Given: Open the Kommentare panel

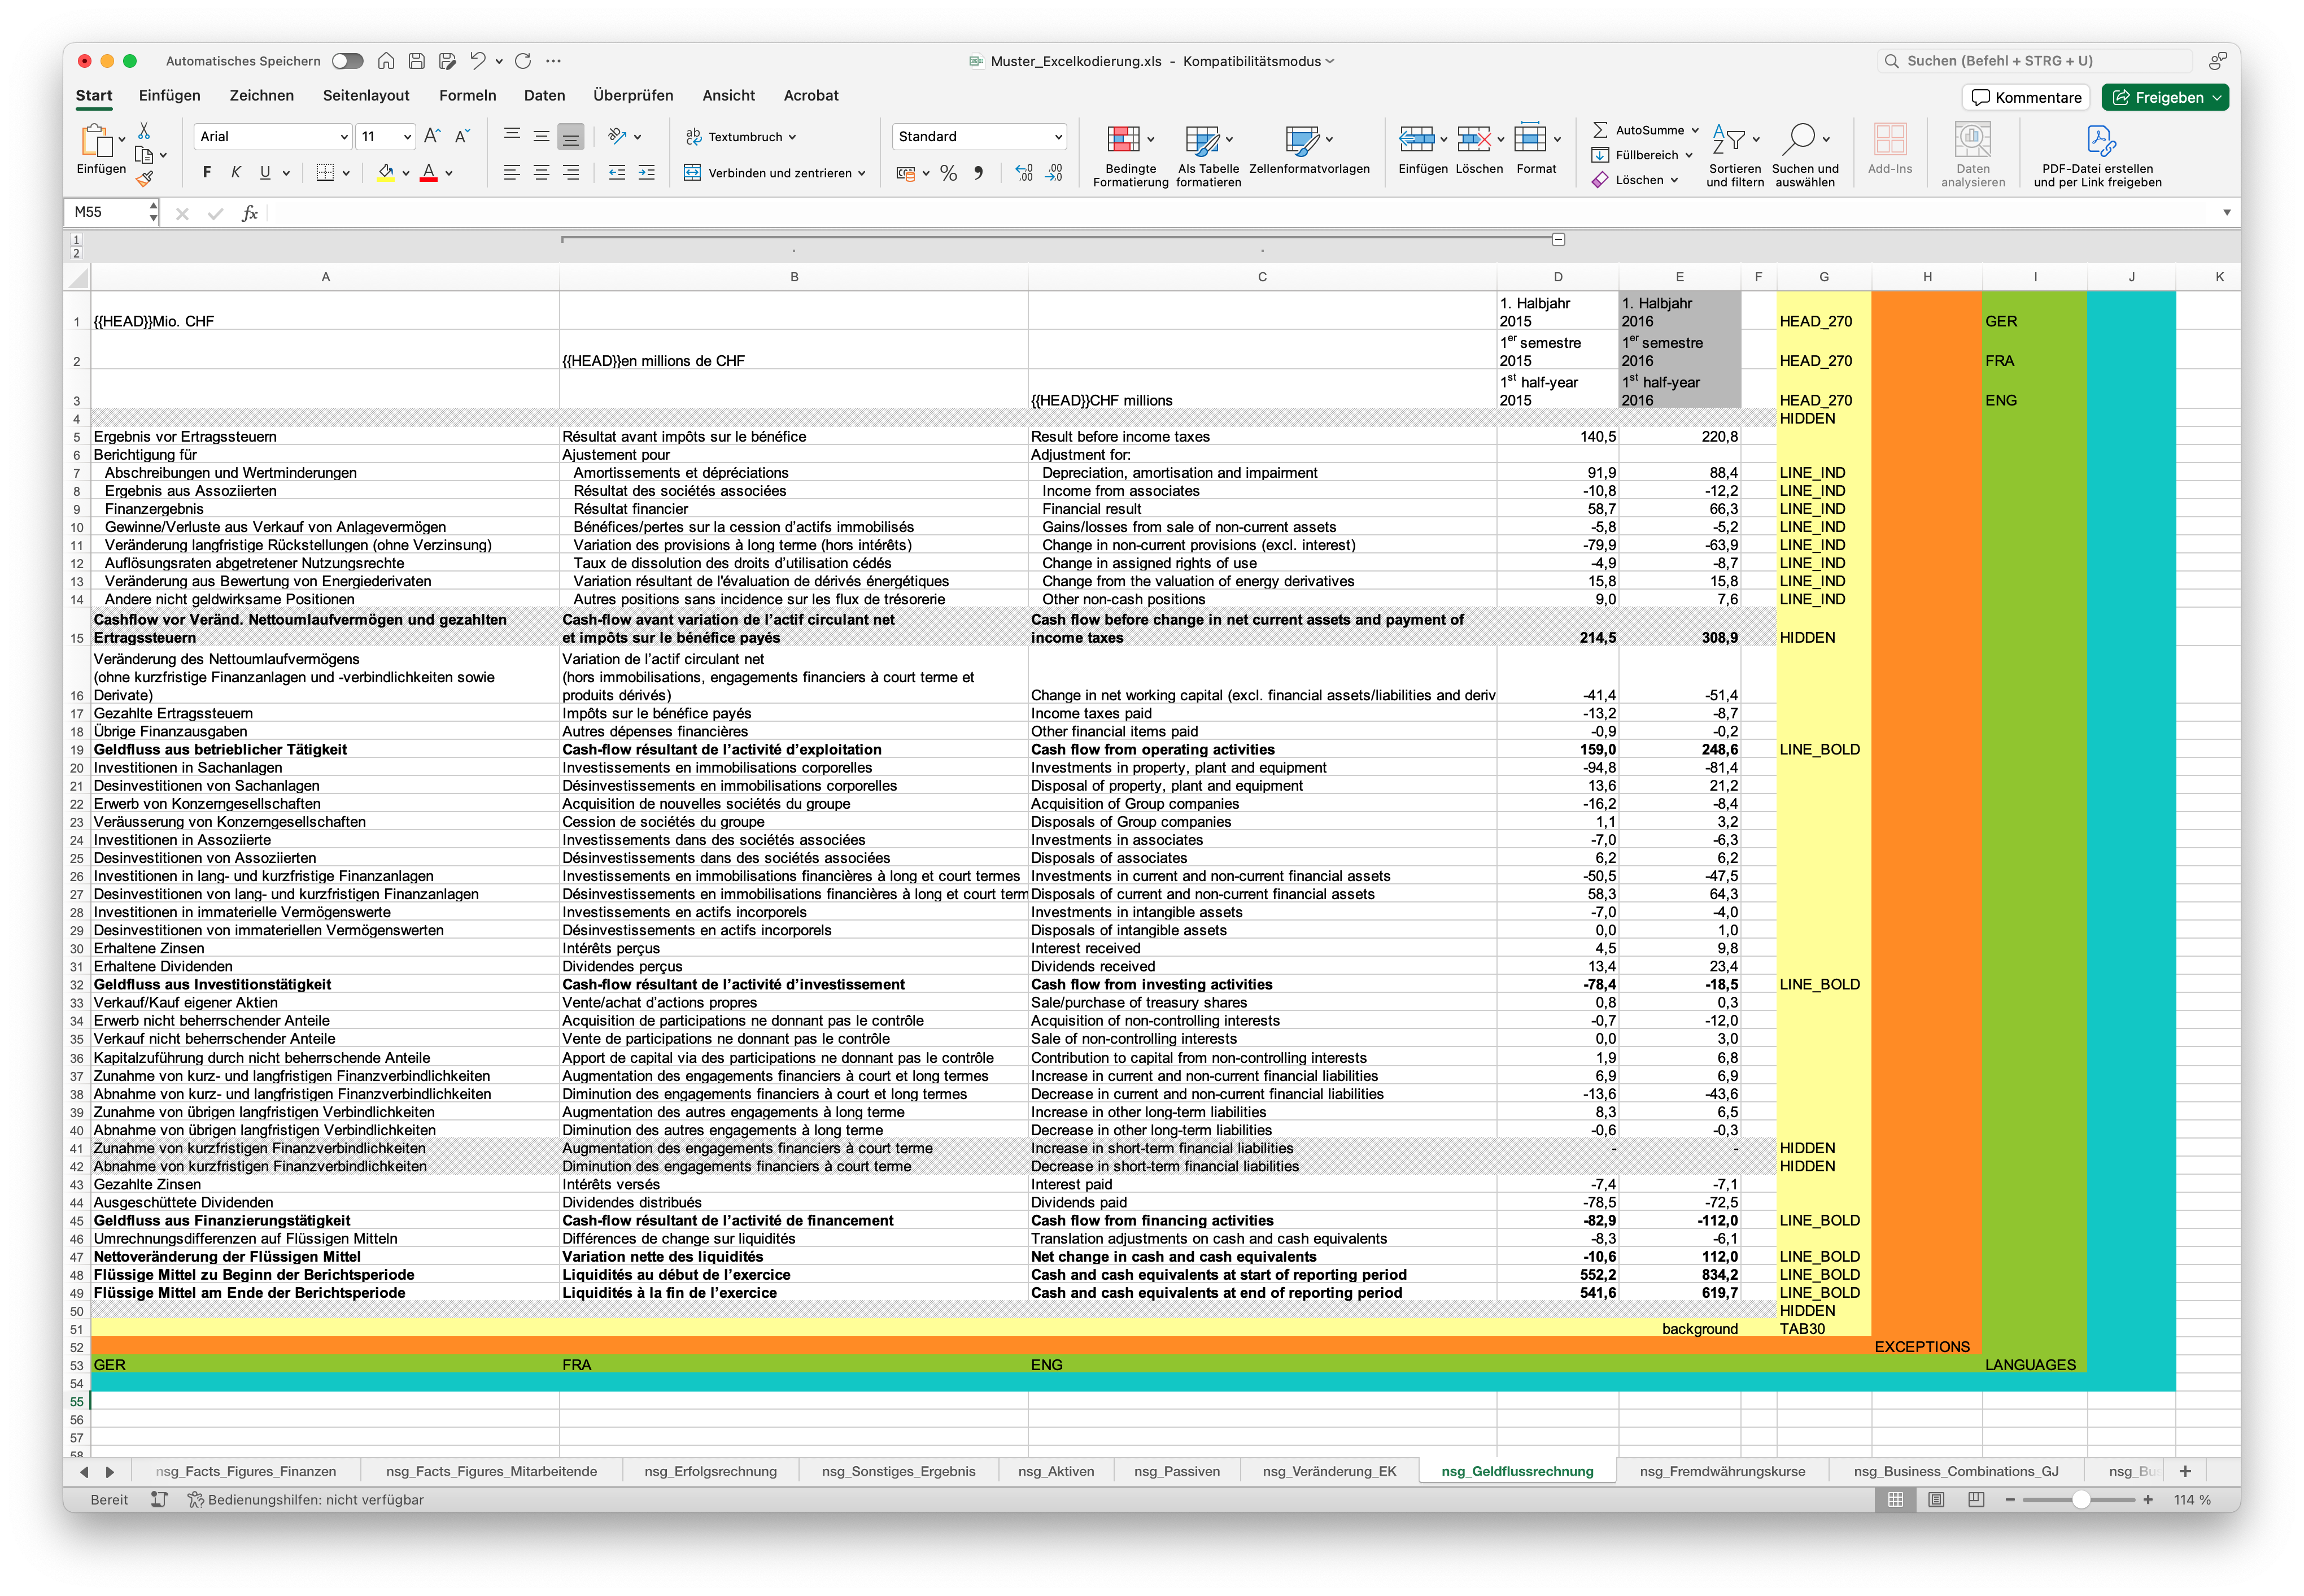Looking at the screenshot, I should click(2025, 97).
